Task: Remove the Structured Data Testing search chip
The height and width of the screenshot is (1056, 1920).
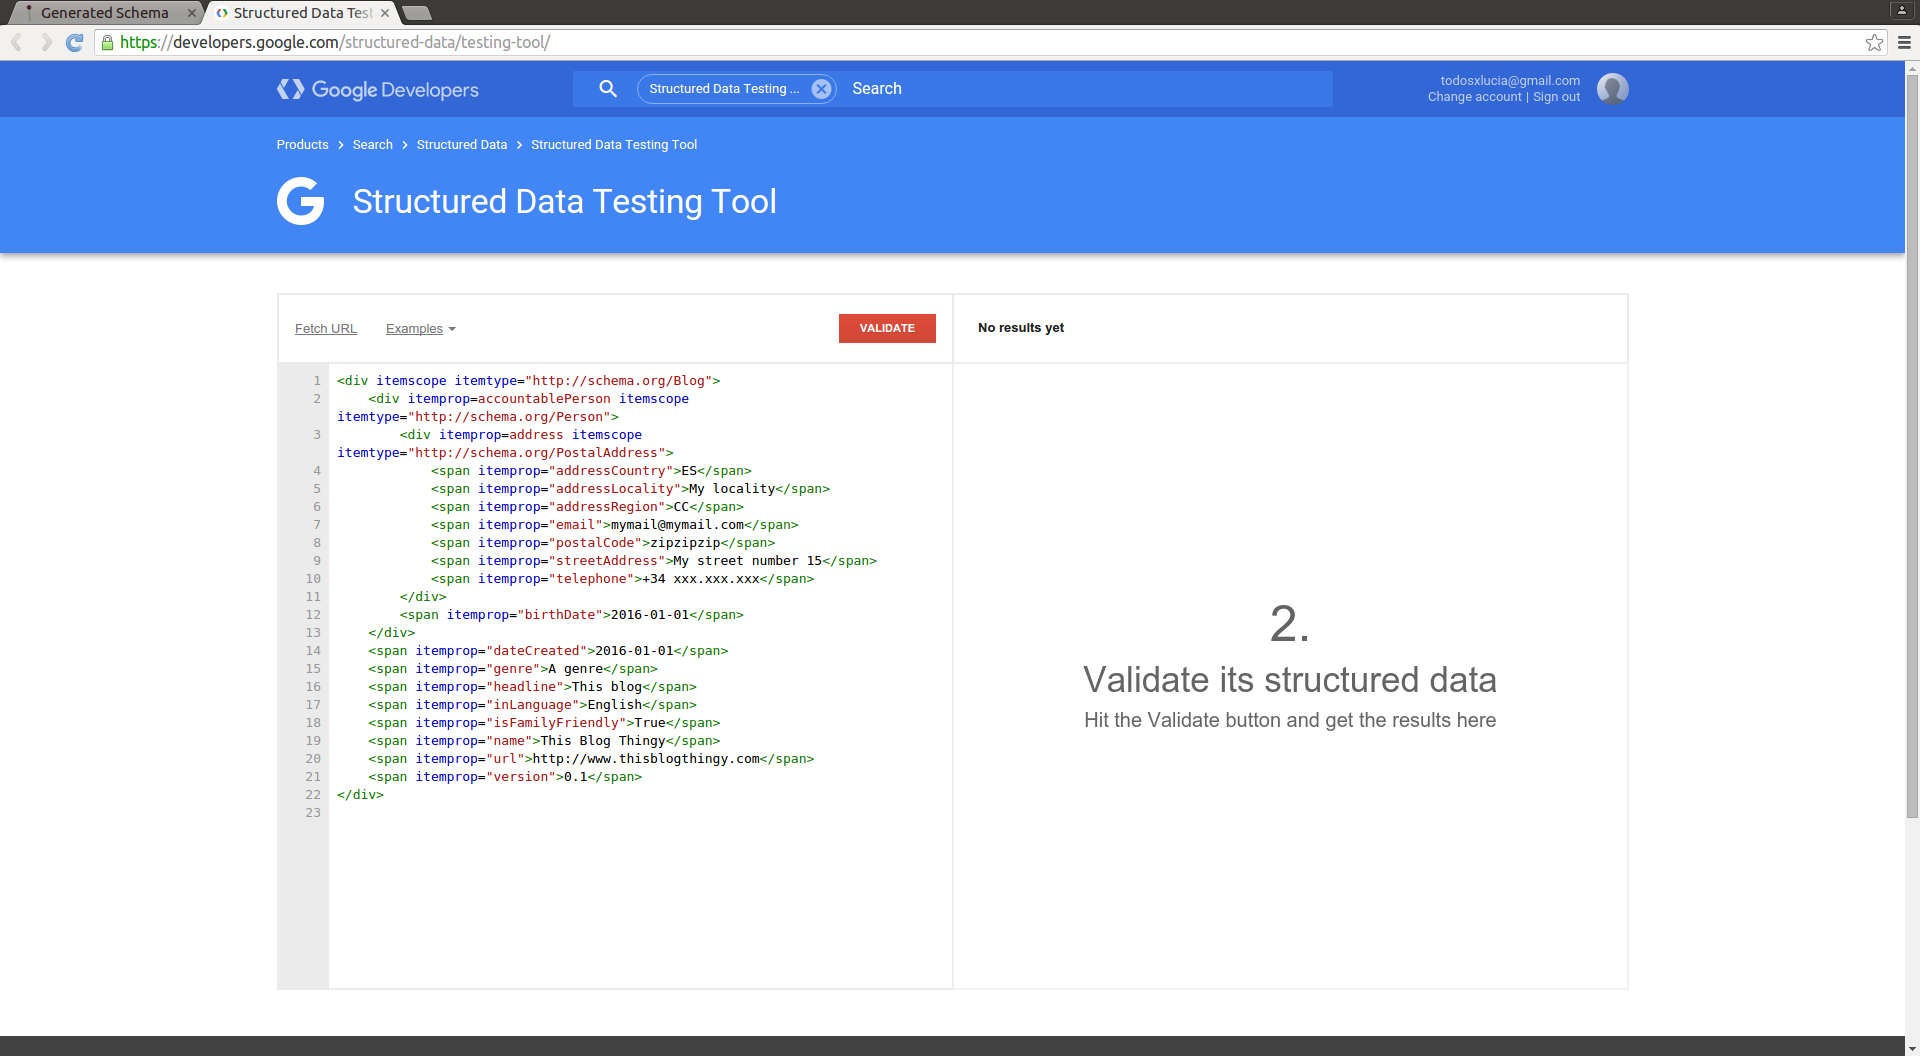Action: tap(821, 89)
